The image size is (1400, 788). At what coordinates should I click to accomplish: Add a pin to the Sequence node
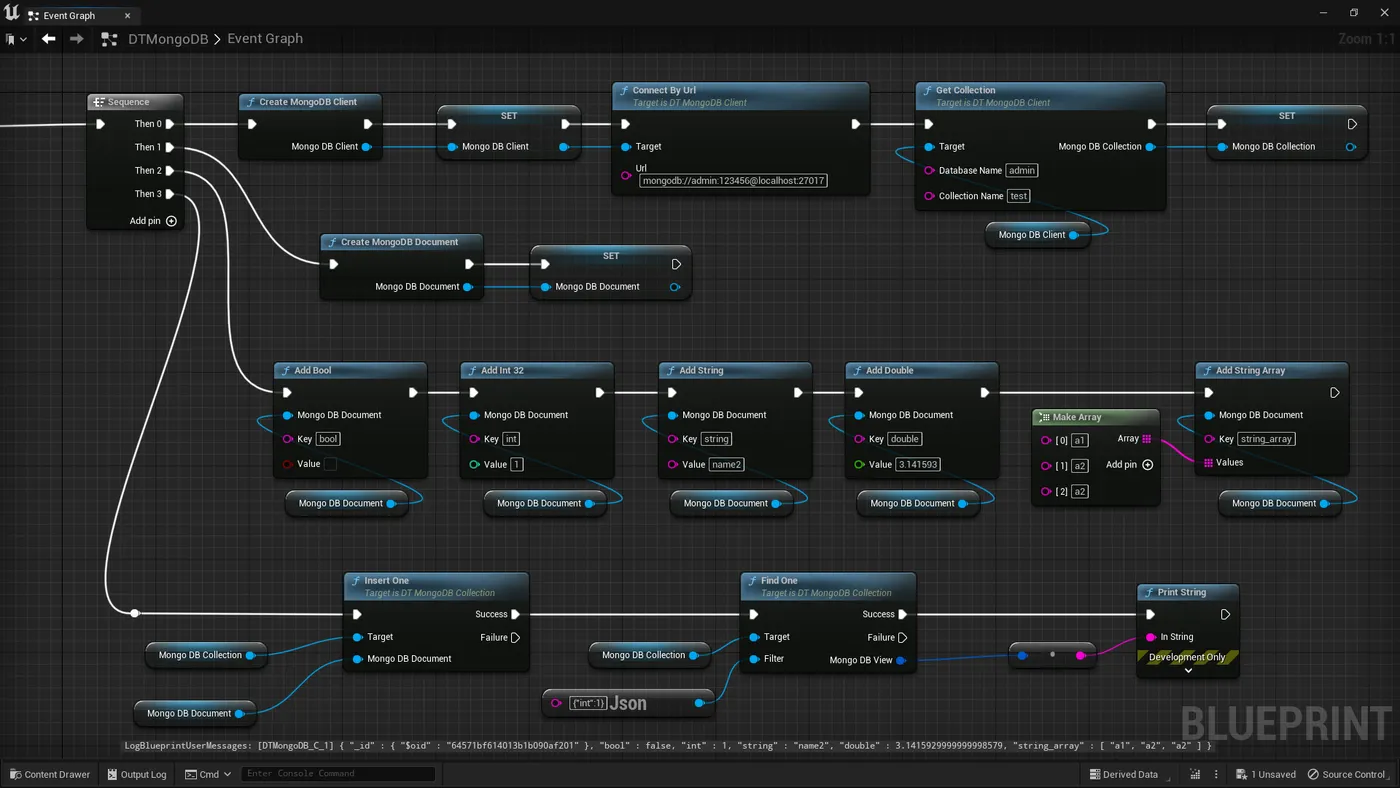153,221
